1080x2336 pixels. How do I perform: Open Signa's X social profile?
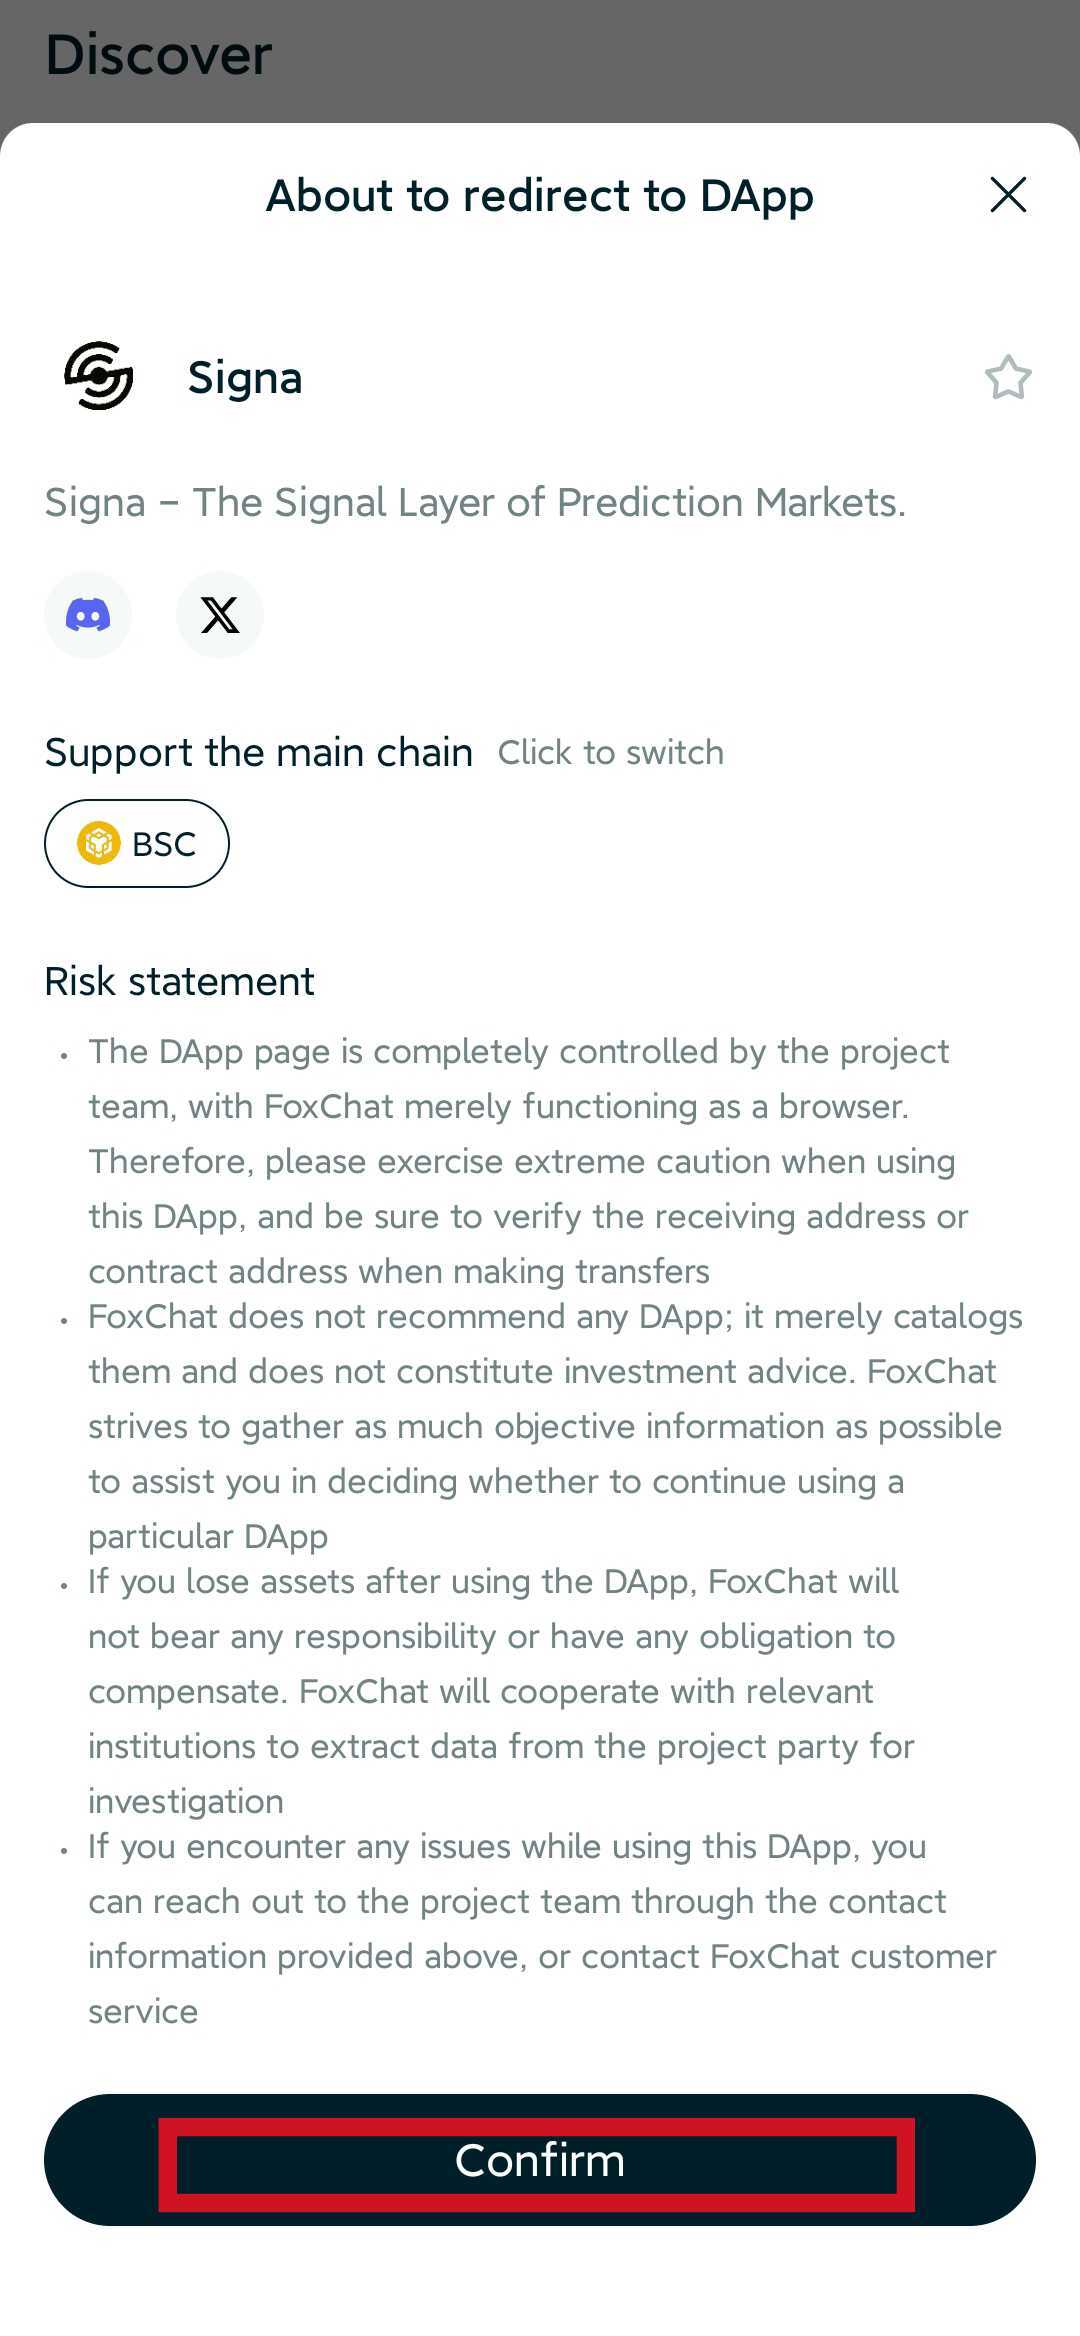(x=220, y=615)
